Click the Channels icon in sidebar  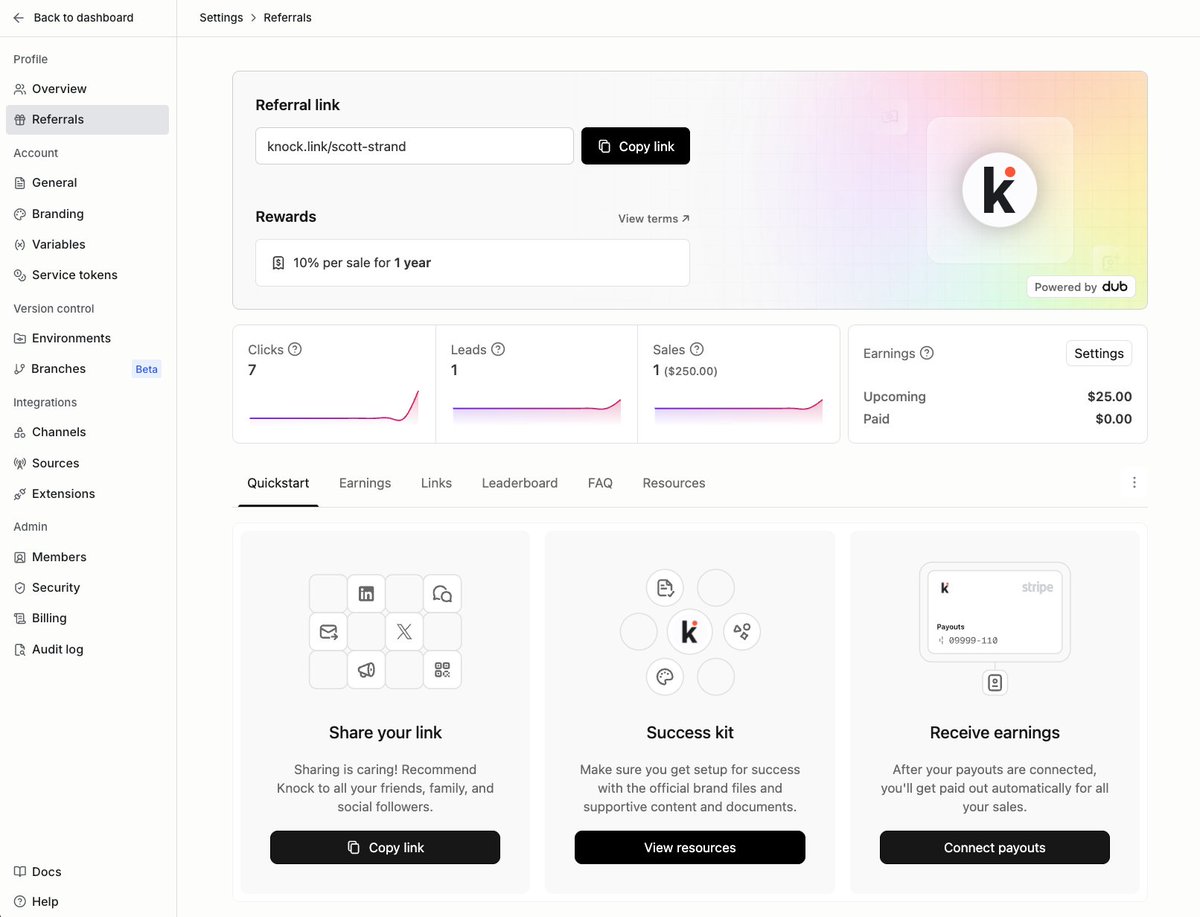pos(20,433)
